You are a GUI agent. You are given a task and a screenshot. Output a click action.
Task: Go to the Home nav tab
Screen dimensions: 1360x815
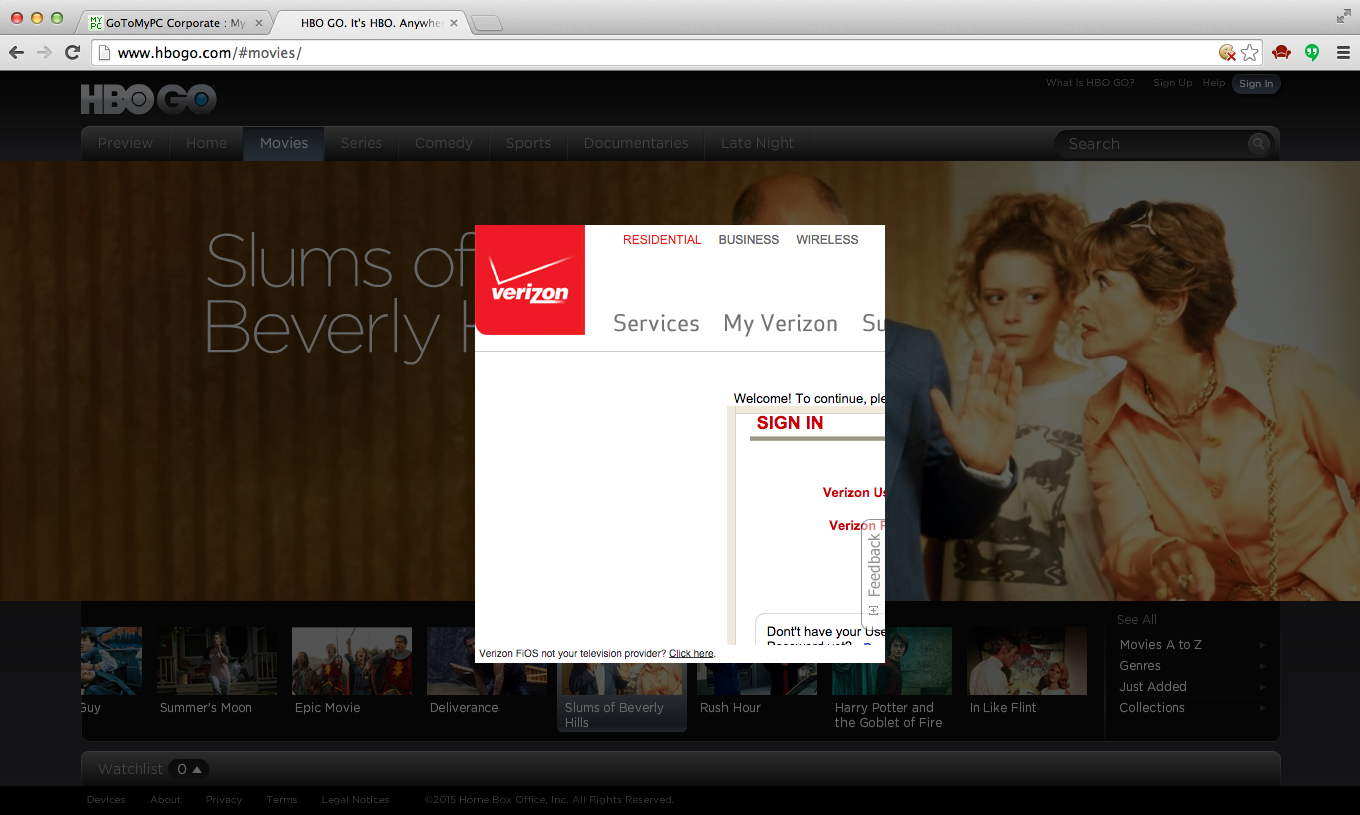point(206,143)
